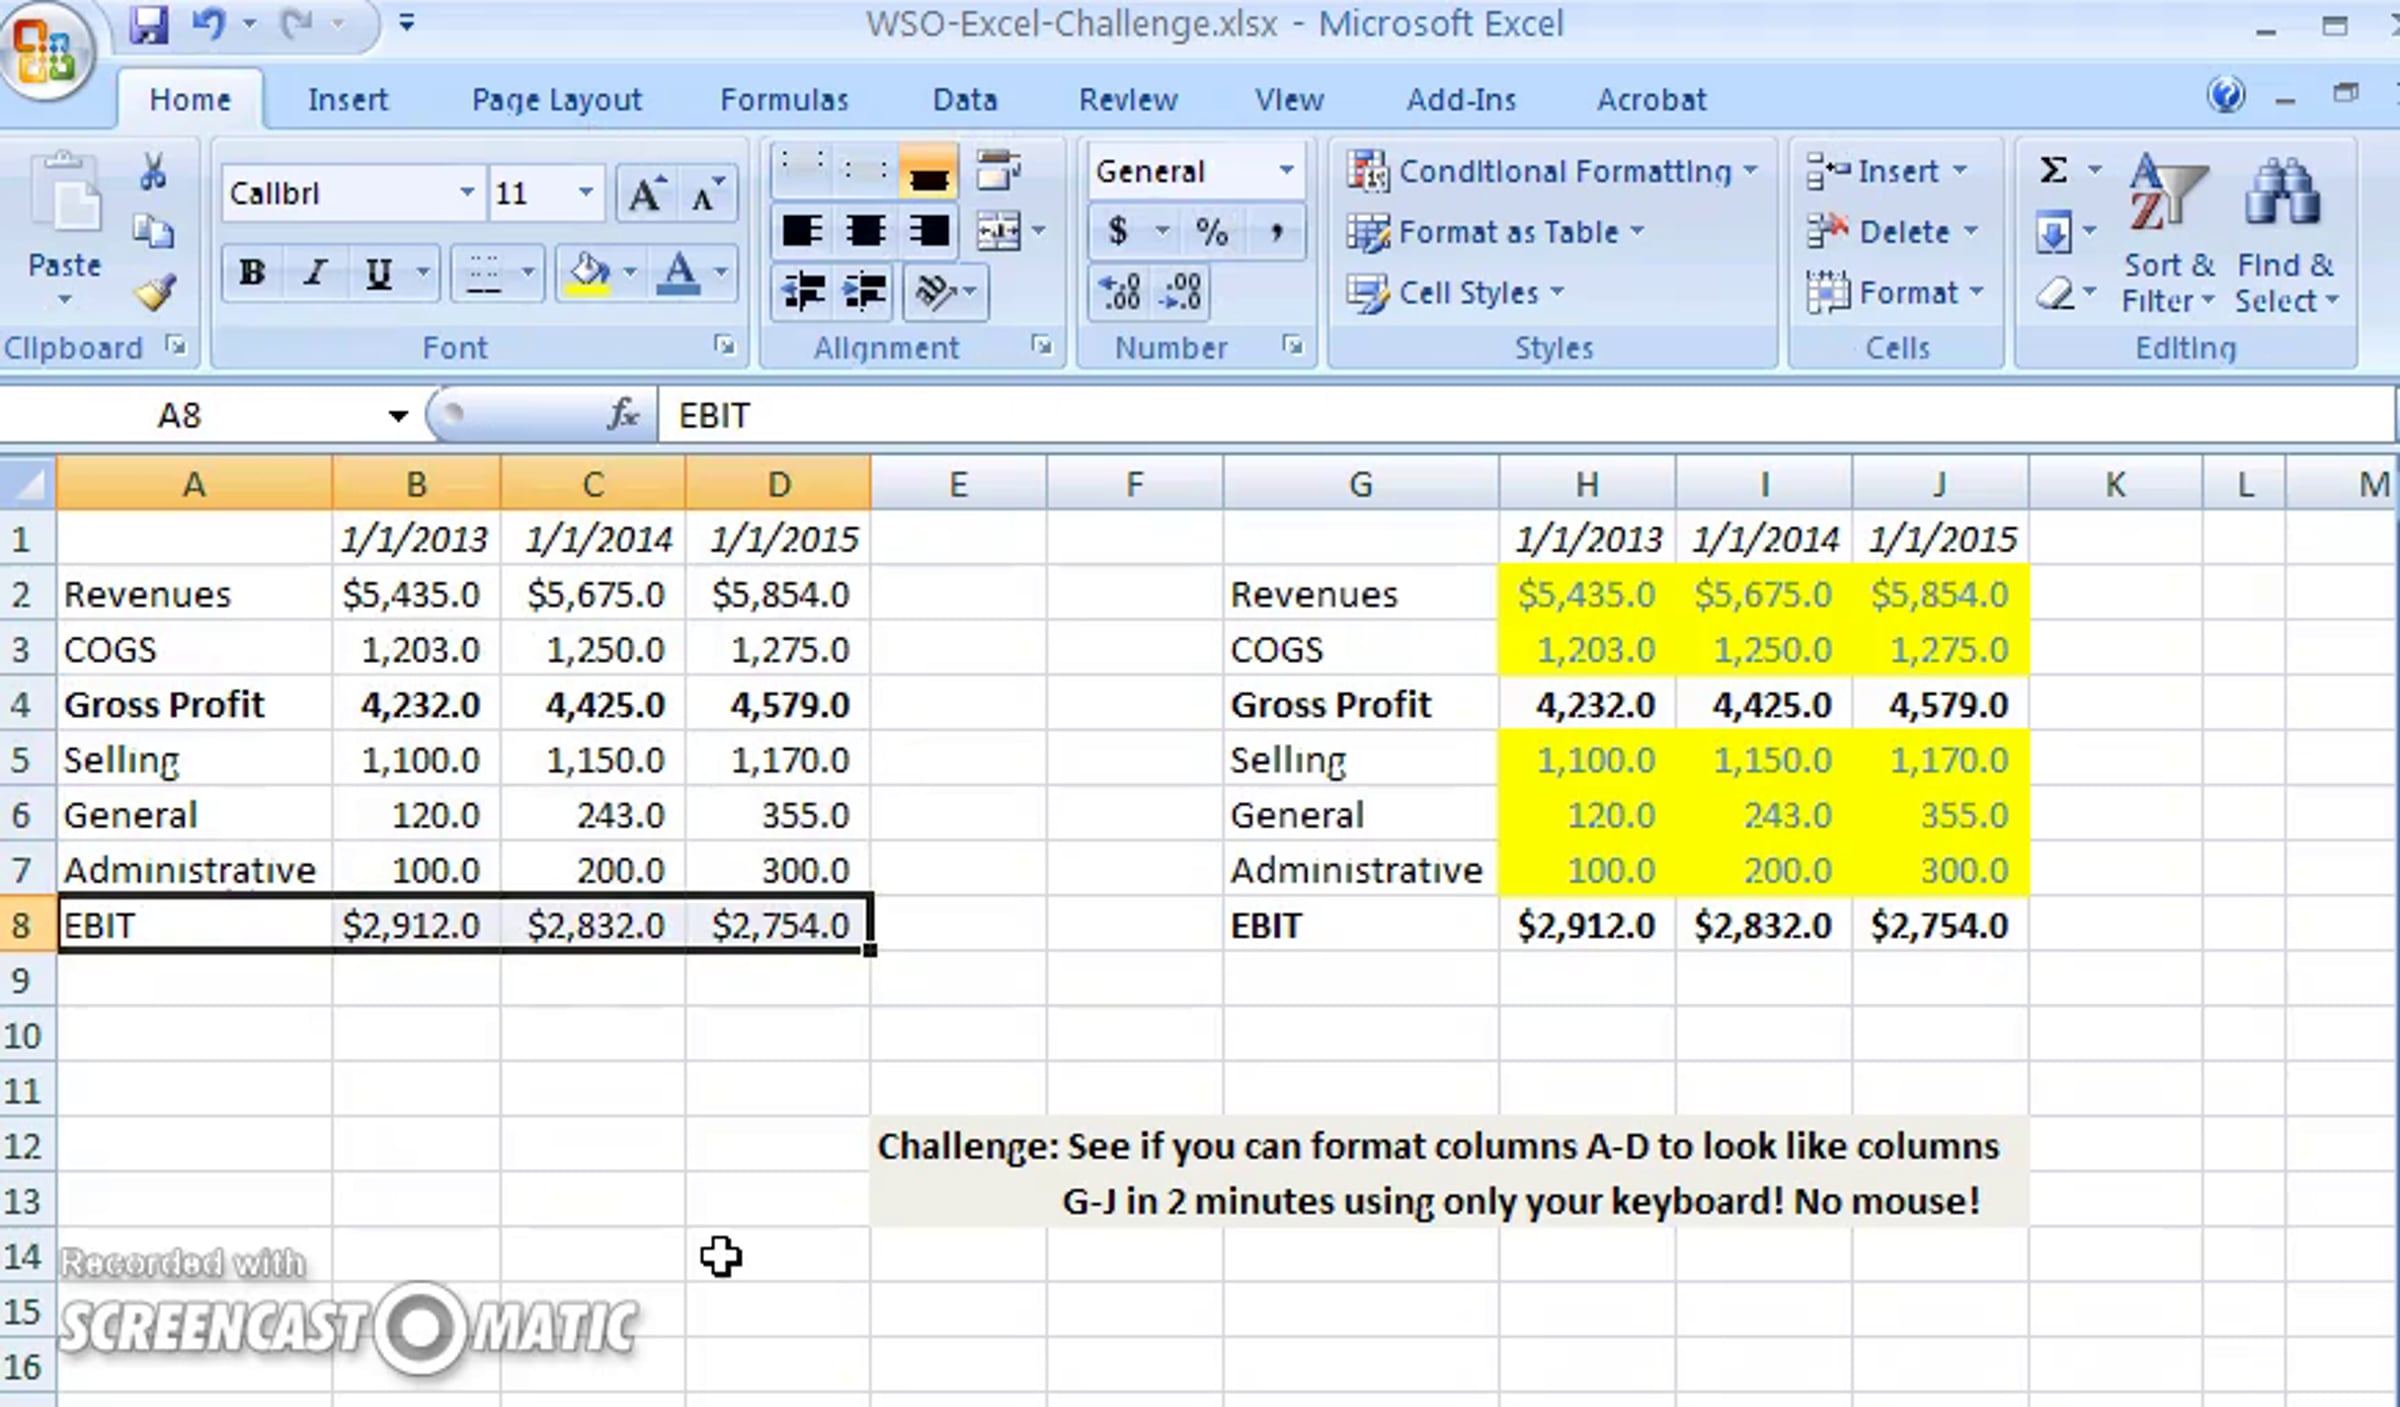Open Excel Help question mark
This screenshot has height=1407, width=2400.
[2226, 96]
